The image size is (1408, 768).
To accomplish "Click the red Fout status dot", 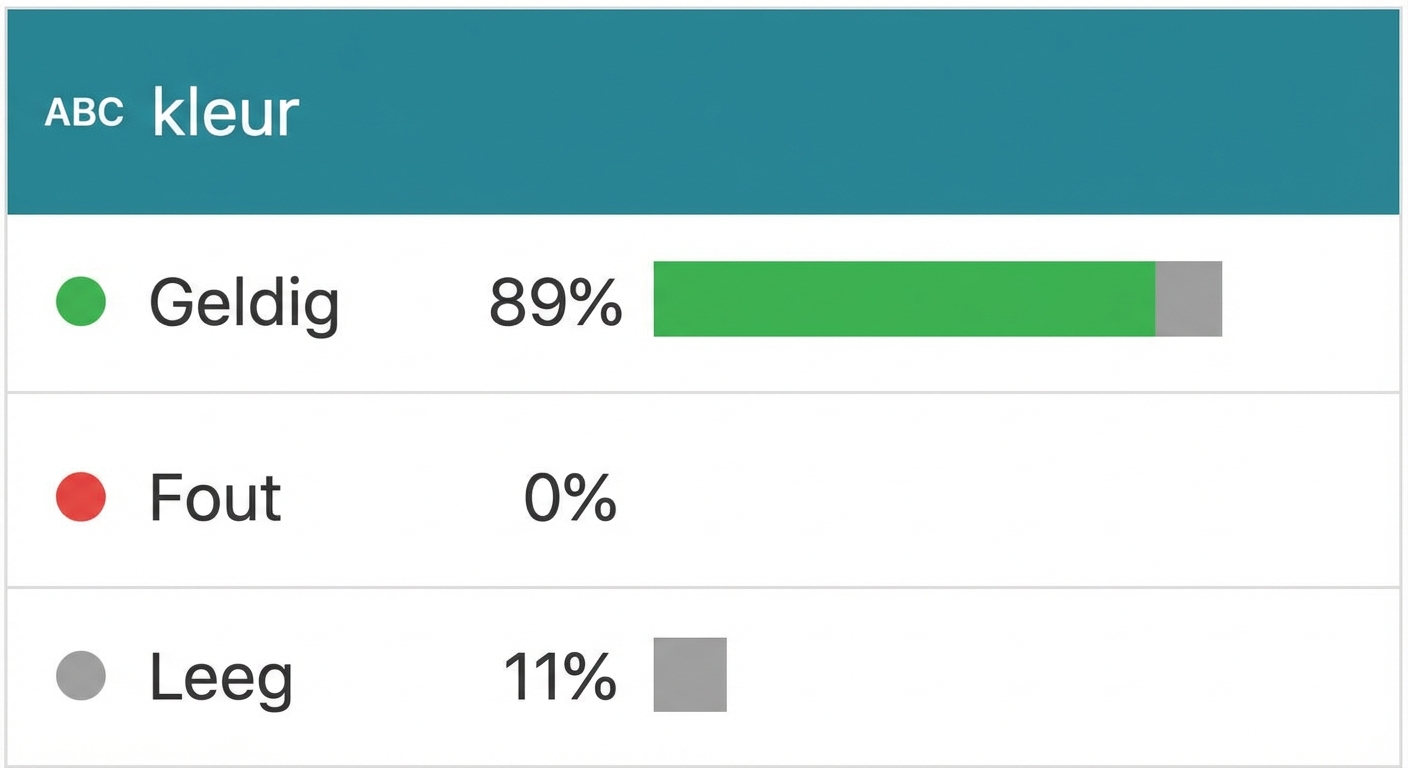I will point(81,497).
